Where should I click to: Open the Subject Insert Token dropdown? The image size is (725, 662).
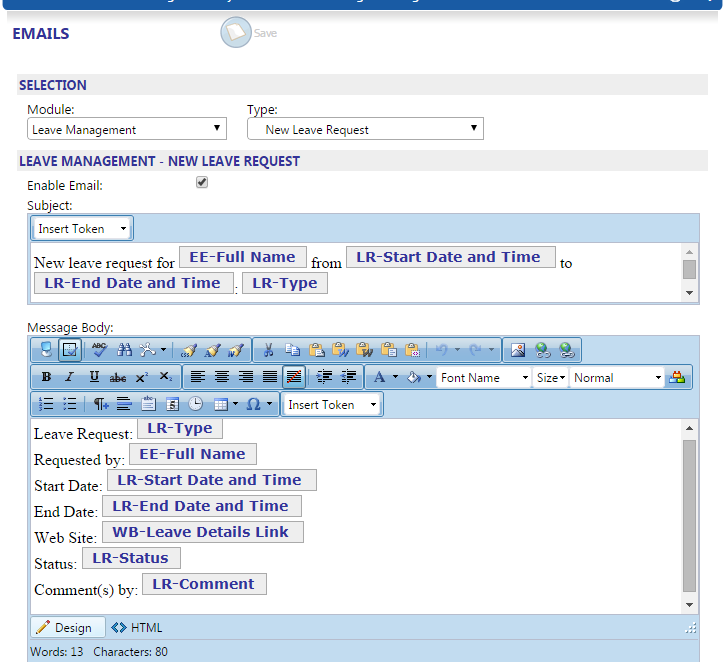82,229
